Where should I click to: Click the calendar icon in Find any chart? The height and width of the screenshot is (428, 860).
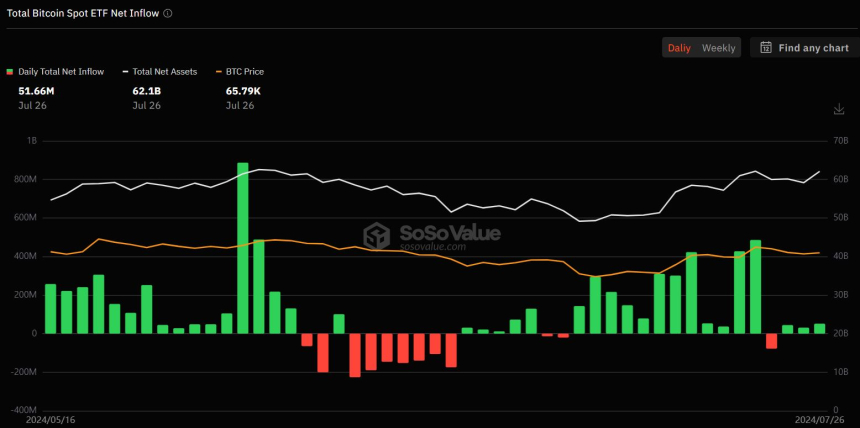pos(766,48)
